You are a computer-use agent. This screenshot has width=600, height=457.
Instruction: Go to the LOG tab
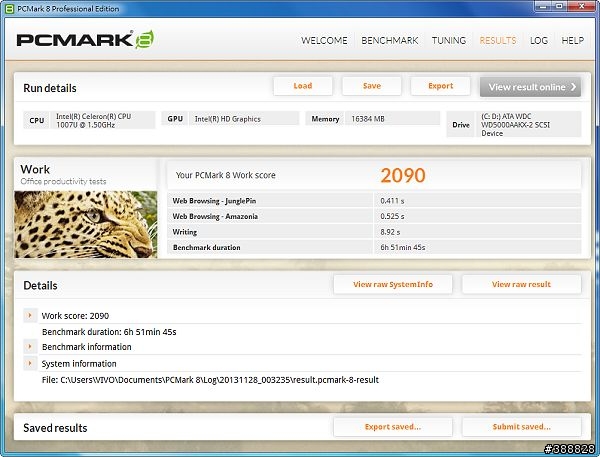[539, 40]
